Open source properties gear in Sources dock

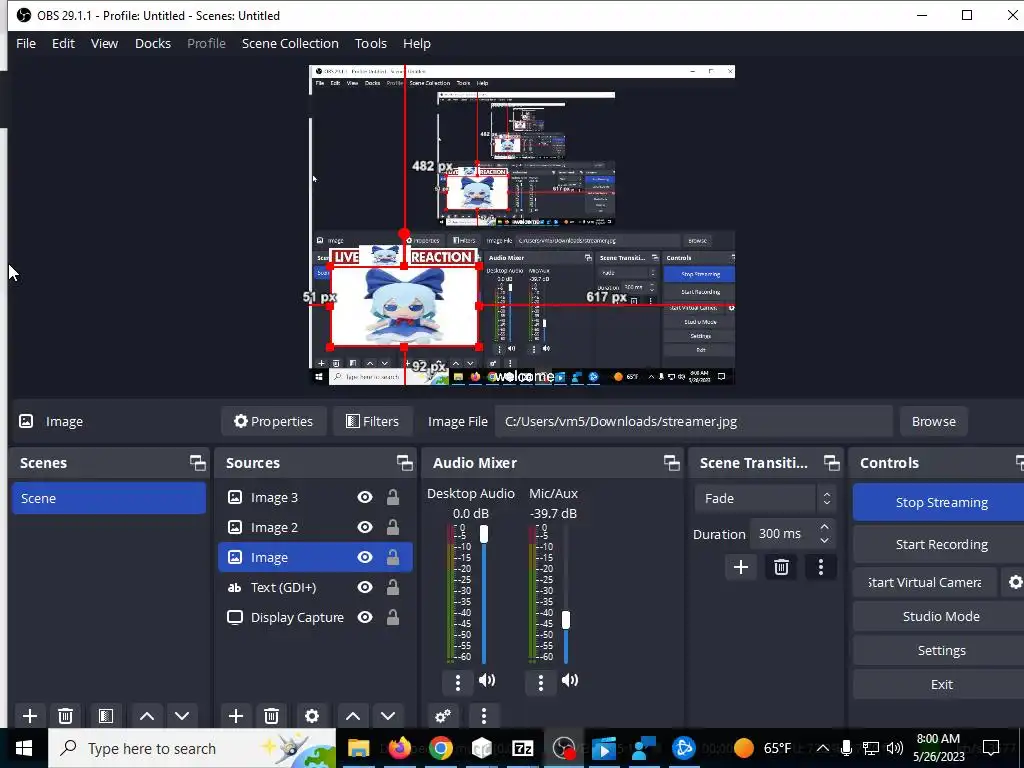tap(312, 716)
